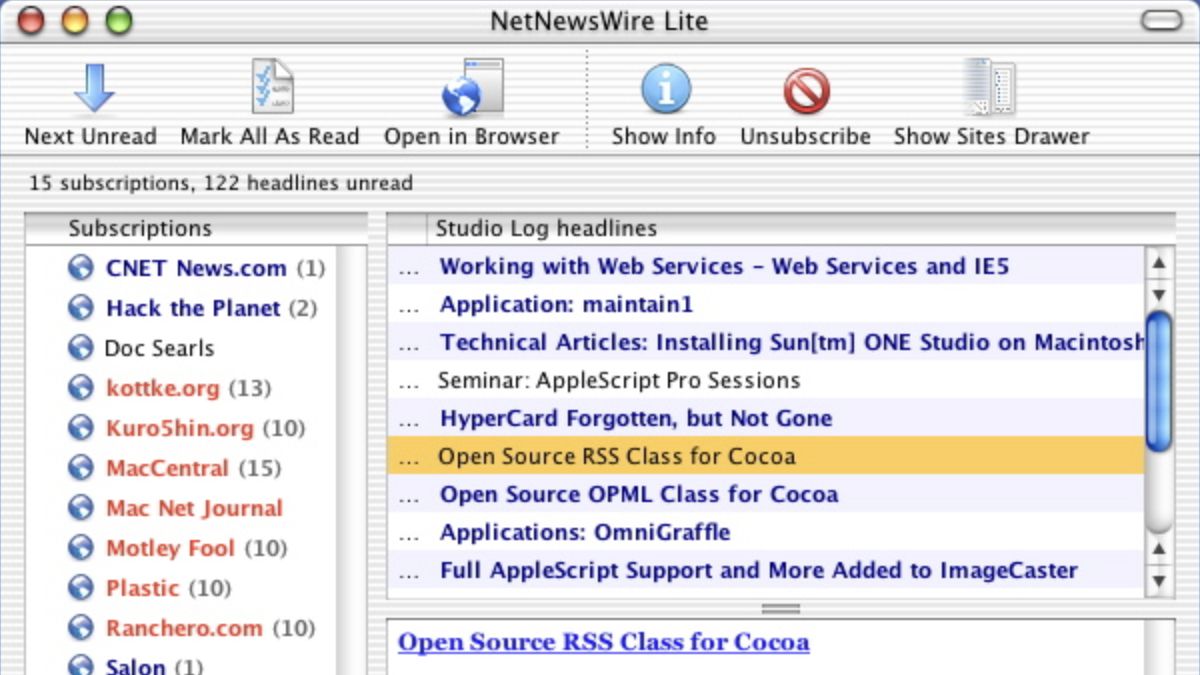Click the globe icon beside Salon
The width and height of the screenshot is (1200, 675).
pyautogui.click(x=81, y=666)
